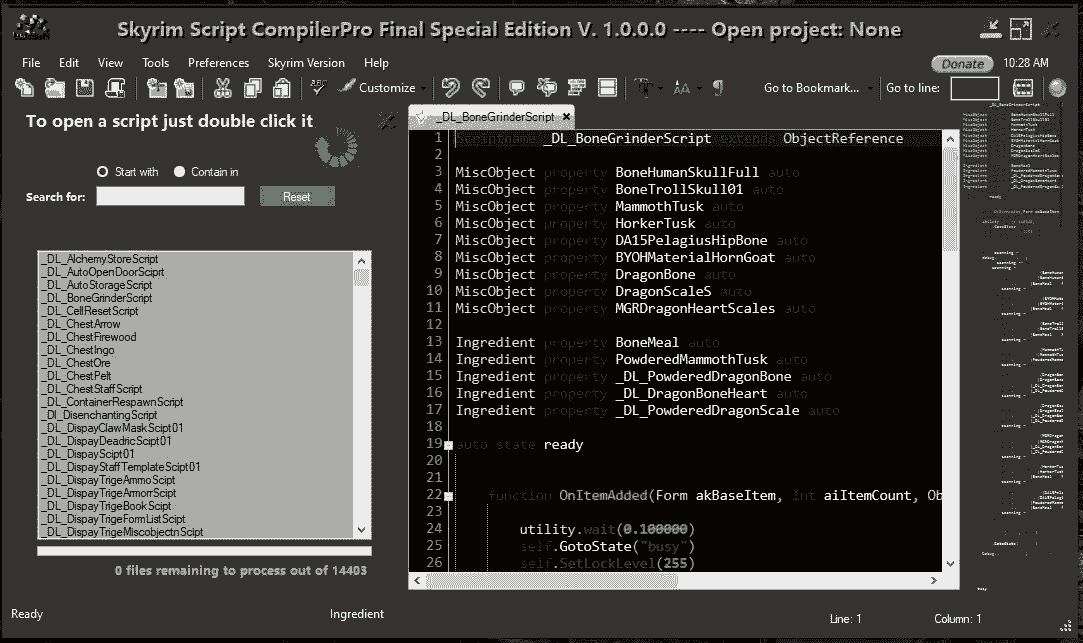Redo the last edit
Screen dimensions: 1083x643
click(481, 88)
